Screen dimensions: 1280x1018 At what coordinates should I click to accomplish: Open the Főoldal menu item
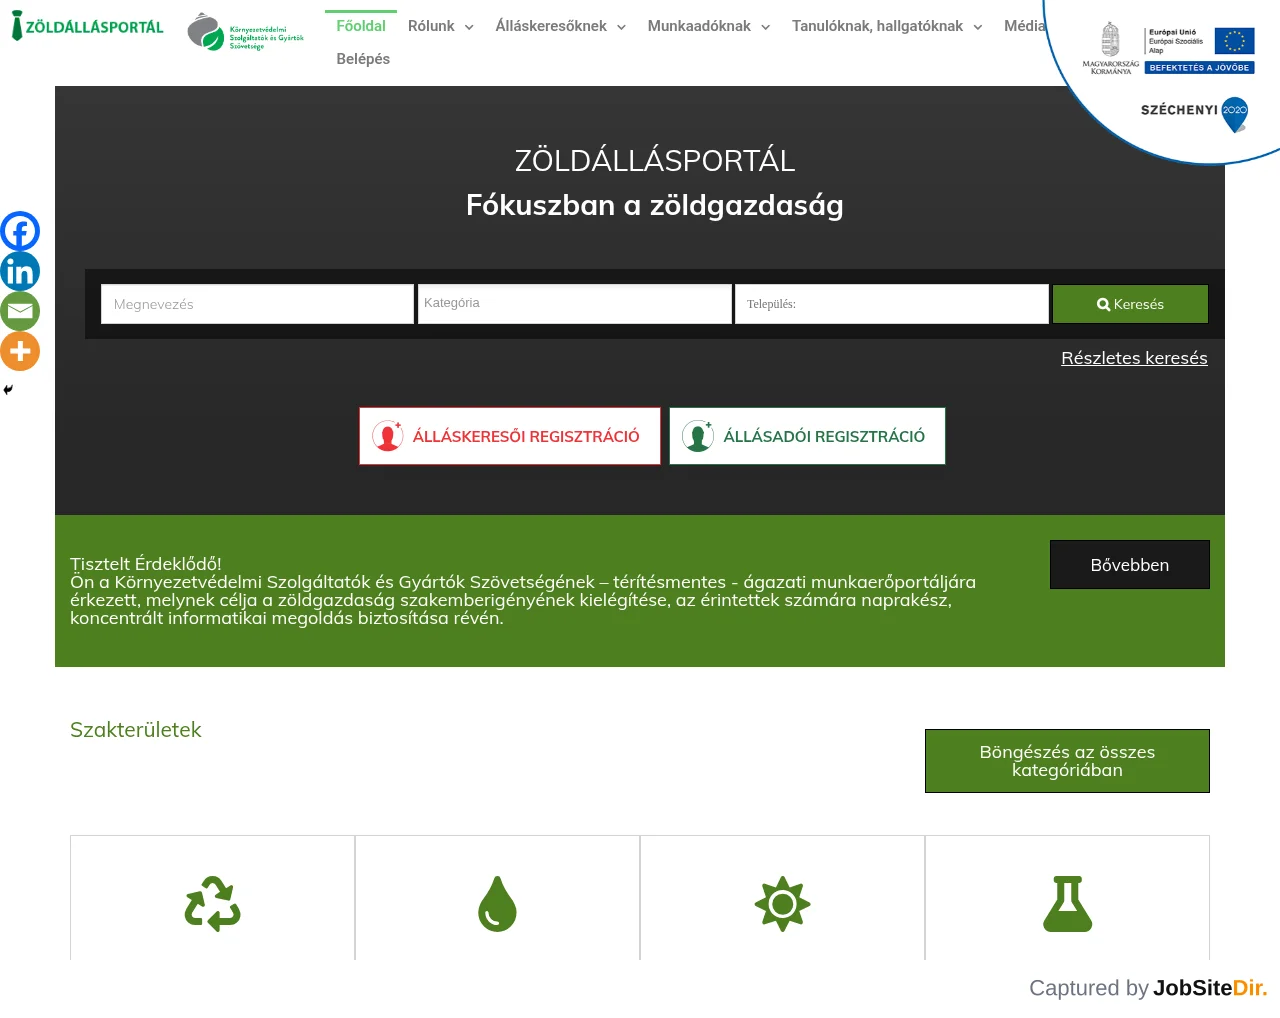coord(361,26)
